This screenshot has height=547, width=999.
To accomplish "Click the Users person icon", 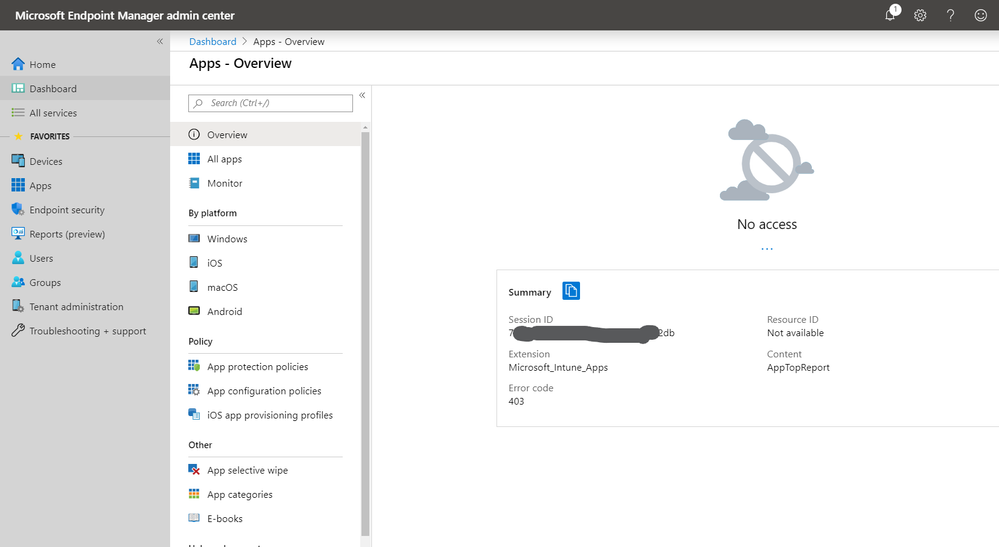I will click(x=18, y=257).
